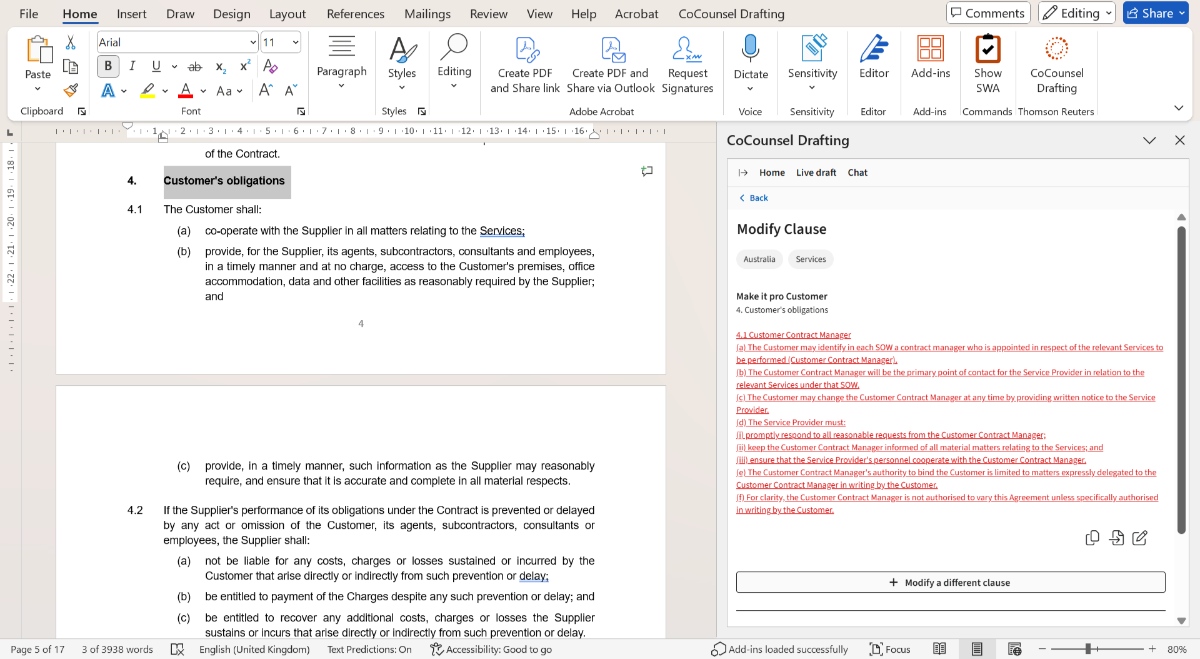Toggle bold formatting
Viewport: 1200px width, 659px height.
(x=108, y=66)
